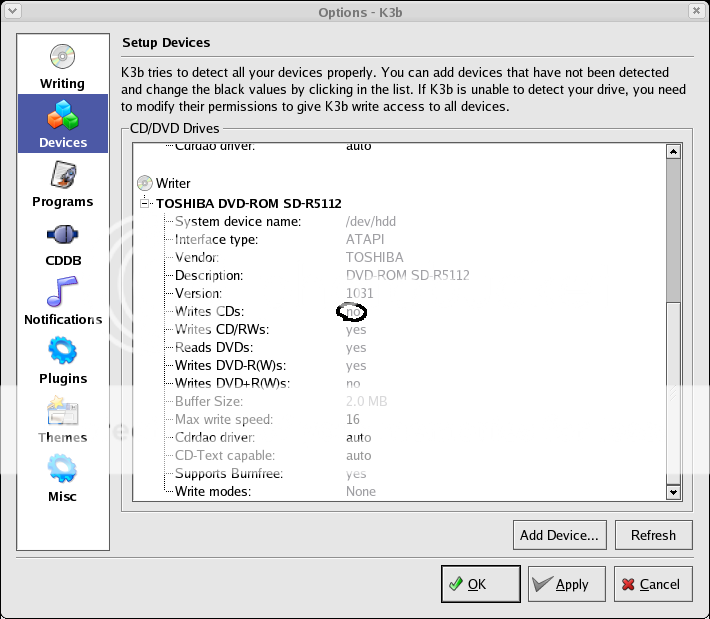Image resolution: width=710 pixels, height=619 pixels.
Task: Click the /dev/hdd device name value
Action: click(x=371, y=221)
